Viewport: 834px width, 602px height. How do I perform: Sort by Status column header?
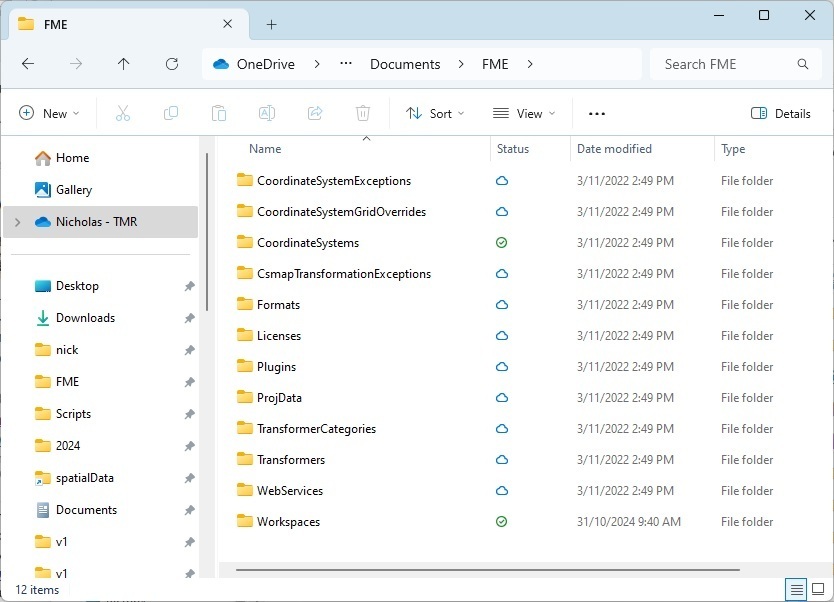(x=513, y=149)
